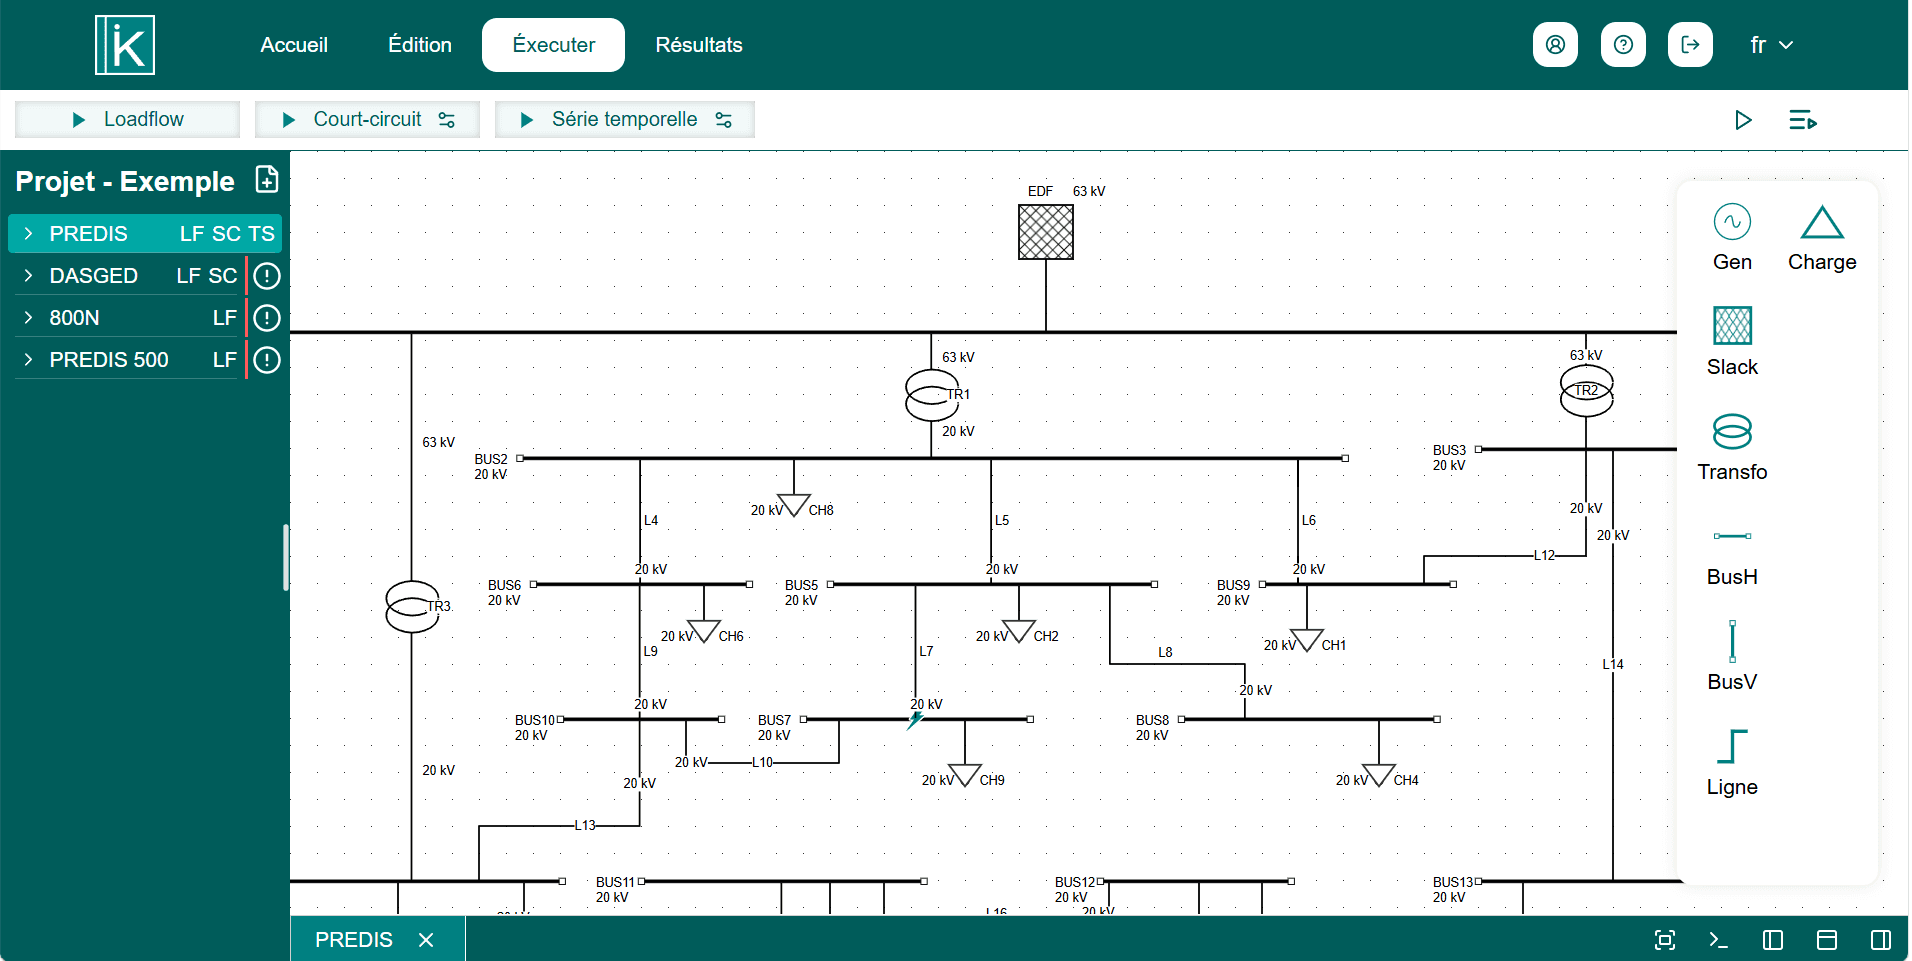Click the 800N warning icon

pyautogui.click(x=266, y=318)
